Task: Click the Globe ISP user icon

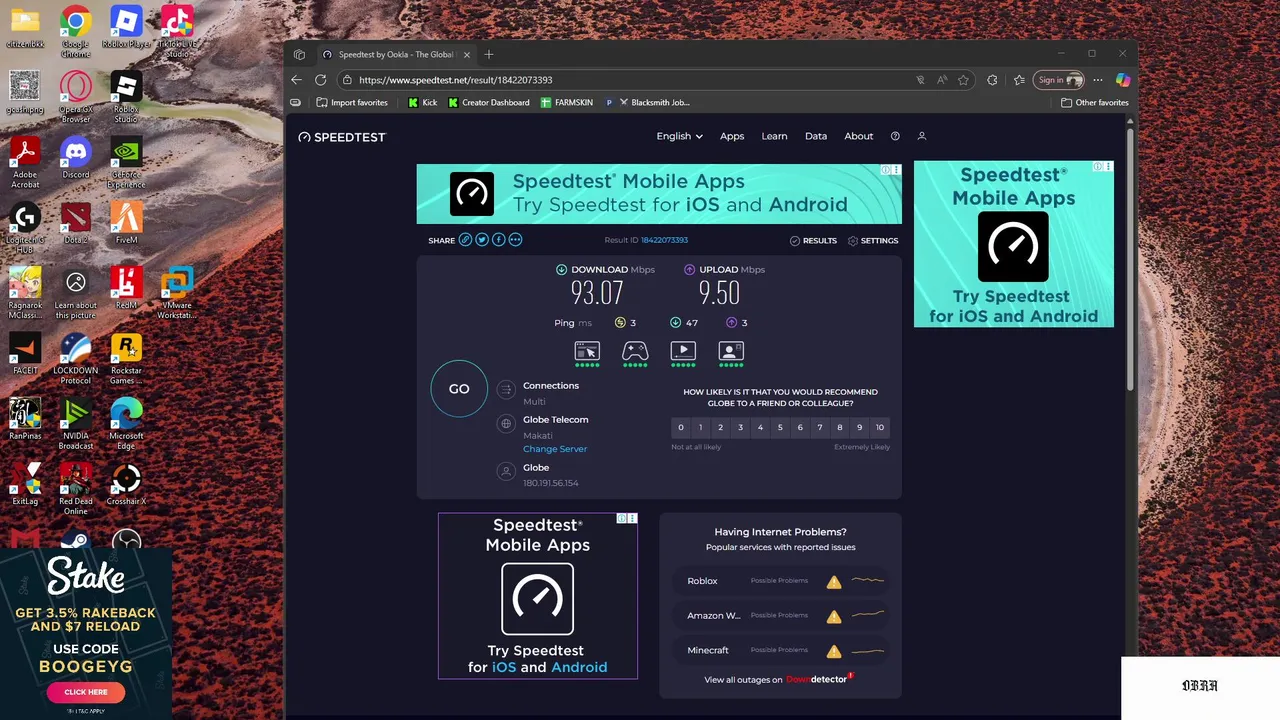Action: [506, 471]
